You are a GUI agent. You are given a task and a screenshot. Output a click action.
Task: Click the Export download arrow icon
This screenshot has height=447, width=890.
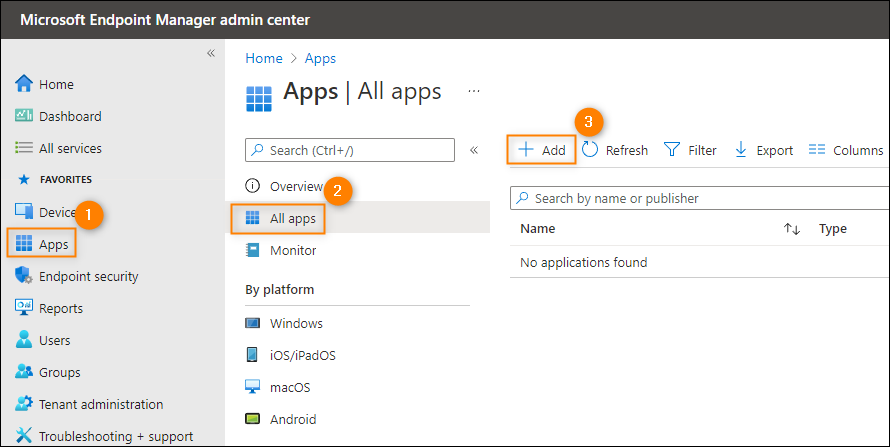[x=741, y=150]
